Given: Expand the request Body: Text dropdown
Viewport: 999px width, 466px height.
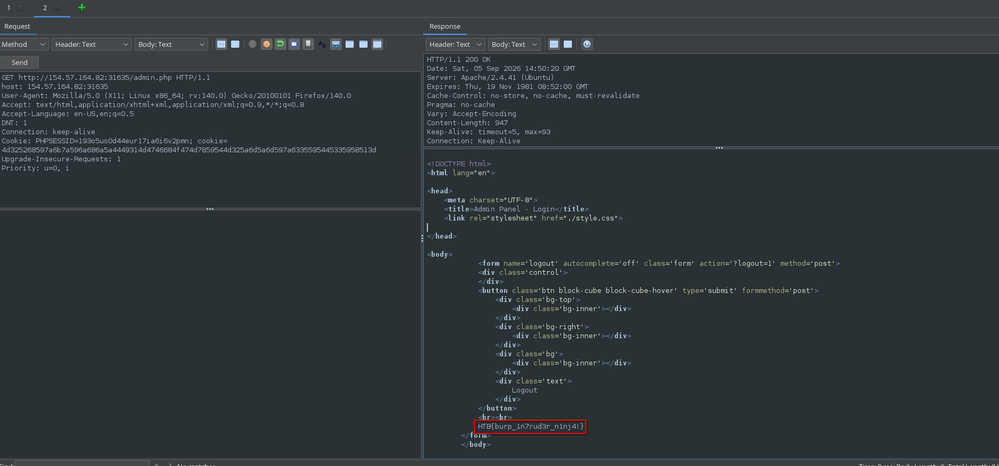Looking at the screenshot, I should [x=171, y=45].
